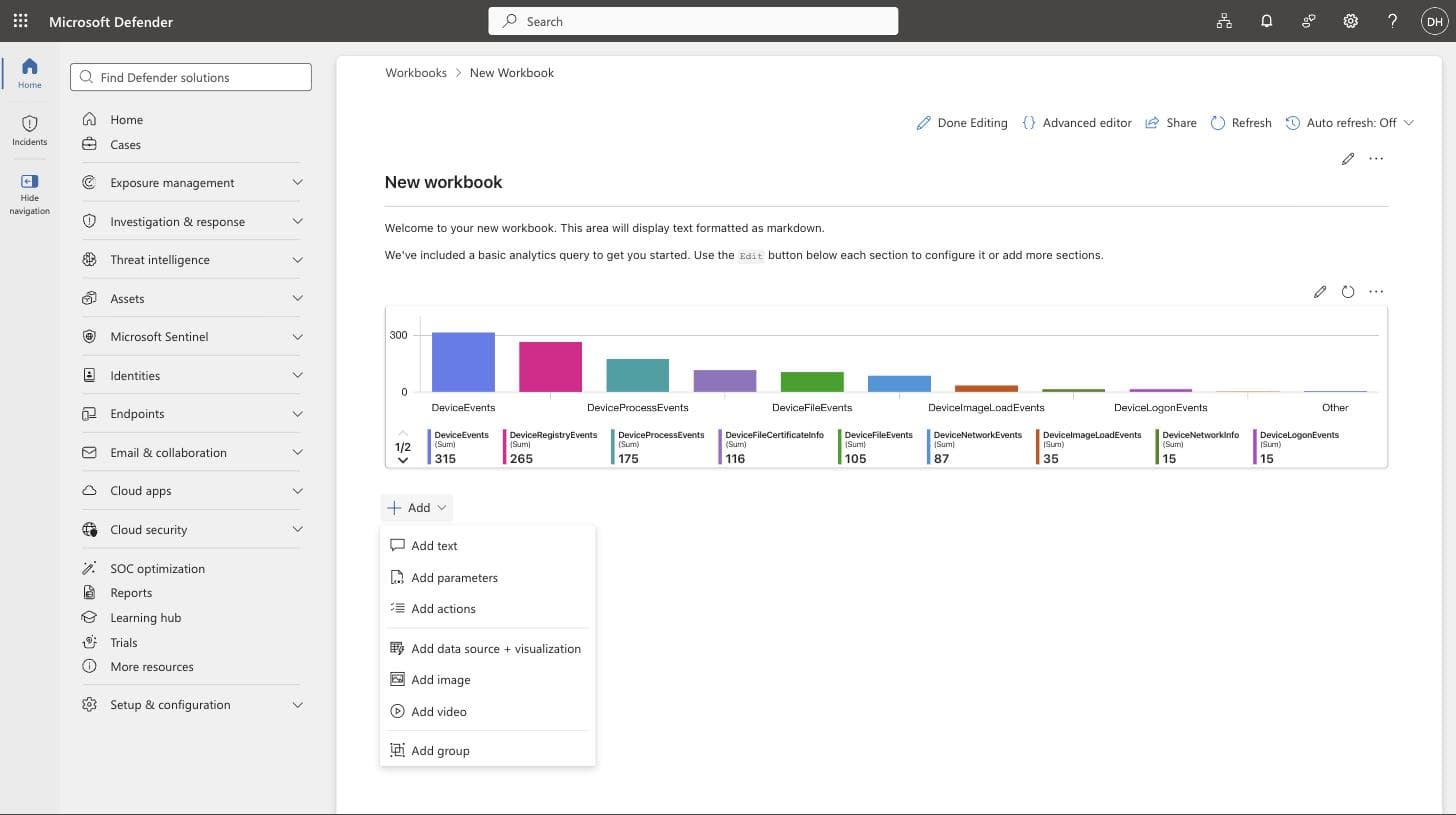The width and height of the screenshot is (1456, 815).
Task: Select Add text from the Add menu
Action: tap(488, 546)
